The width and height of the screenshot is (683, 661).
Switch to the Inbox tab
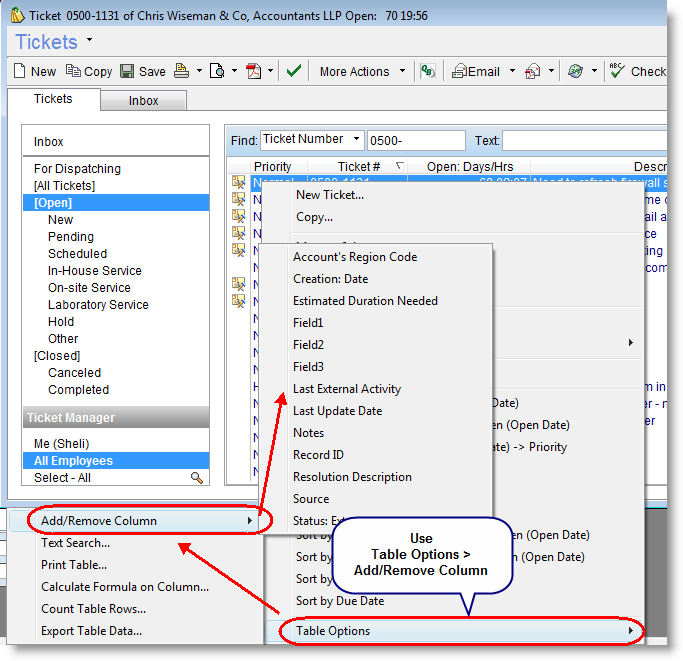144,101
